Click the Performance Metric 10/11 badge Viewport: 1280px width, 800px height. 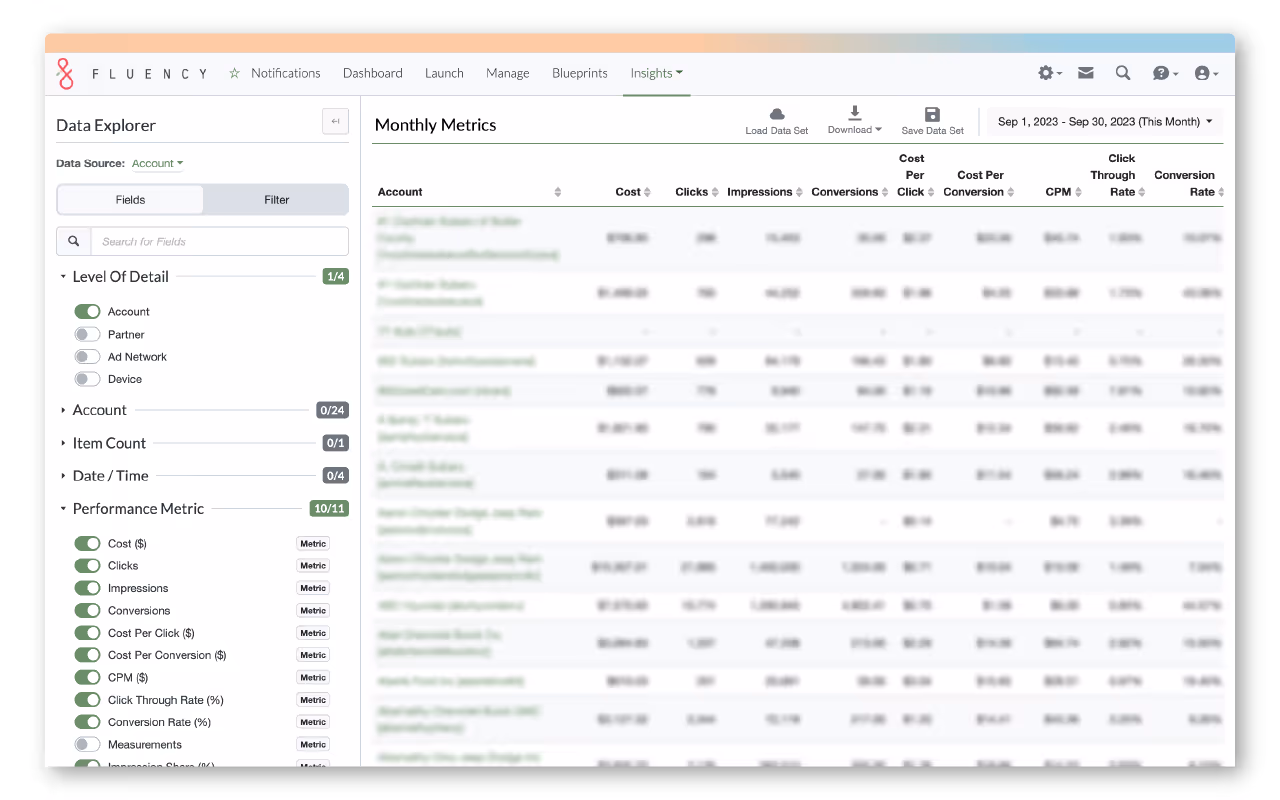point(330,509)
